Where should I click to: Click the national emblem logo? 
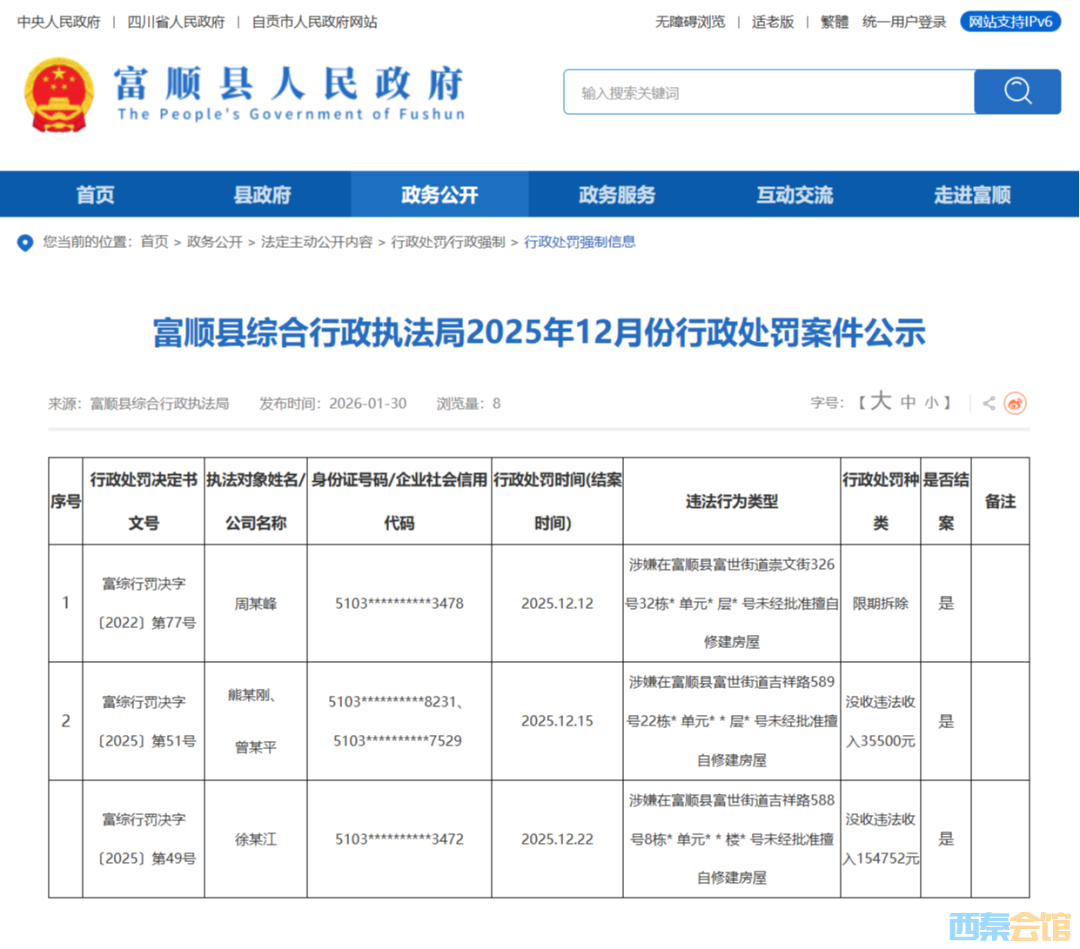(x=58, y=94)
